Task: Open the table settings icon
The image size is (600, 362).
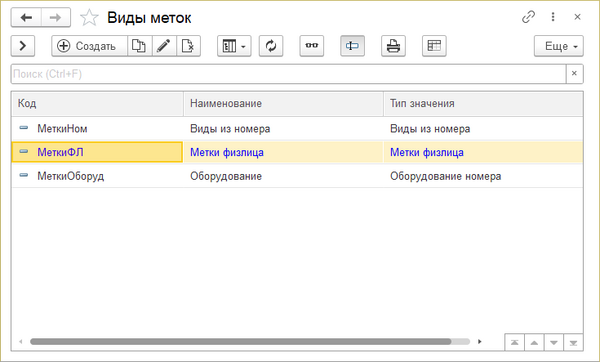Action: [x=434, y=46]
